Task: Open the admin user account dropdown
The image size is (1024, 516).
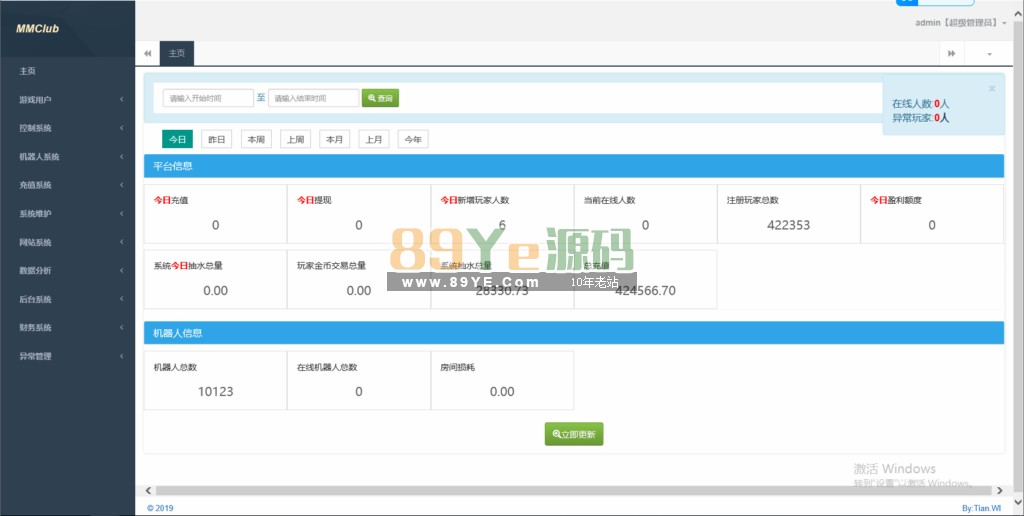Action: (960, 22)
